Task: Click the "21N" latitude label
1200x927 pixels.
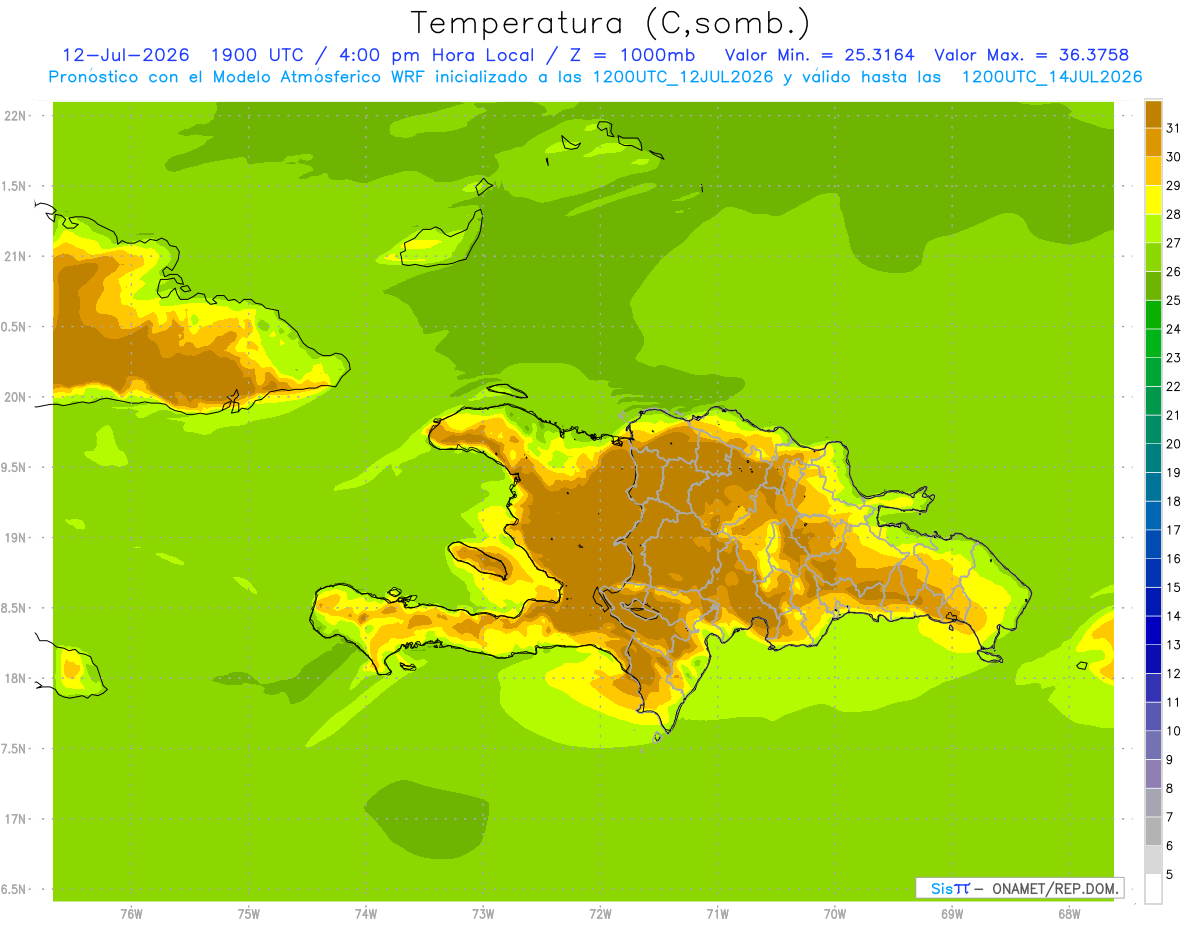Action: pyautogui.click(x=15, y=256)
